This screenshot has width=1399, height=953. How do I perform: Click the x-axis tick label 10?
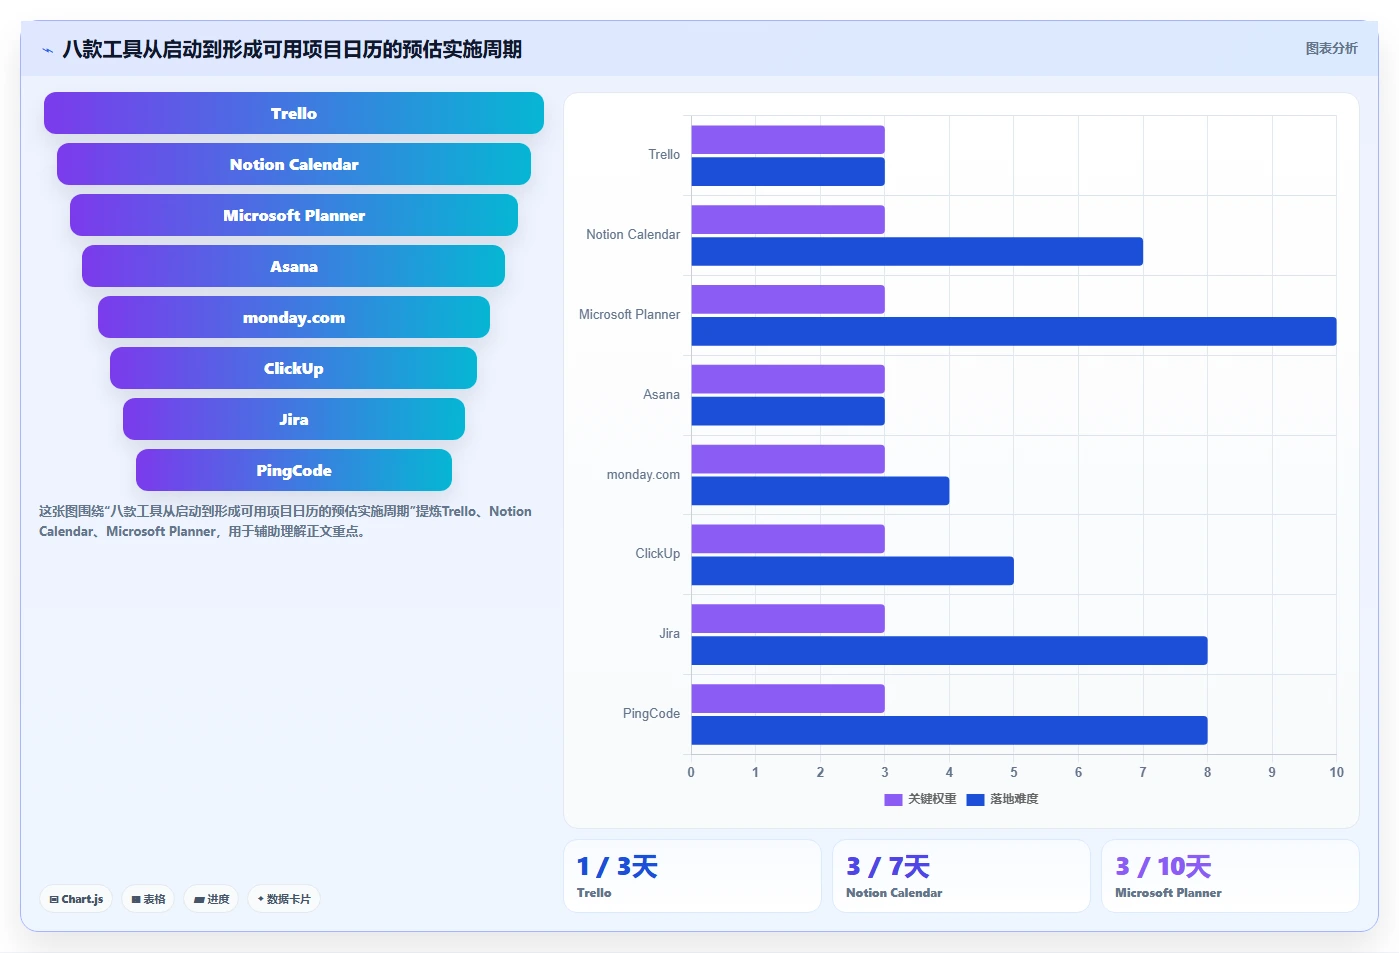(1336, 772)
